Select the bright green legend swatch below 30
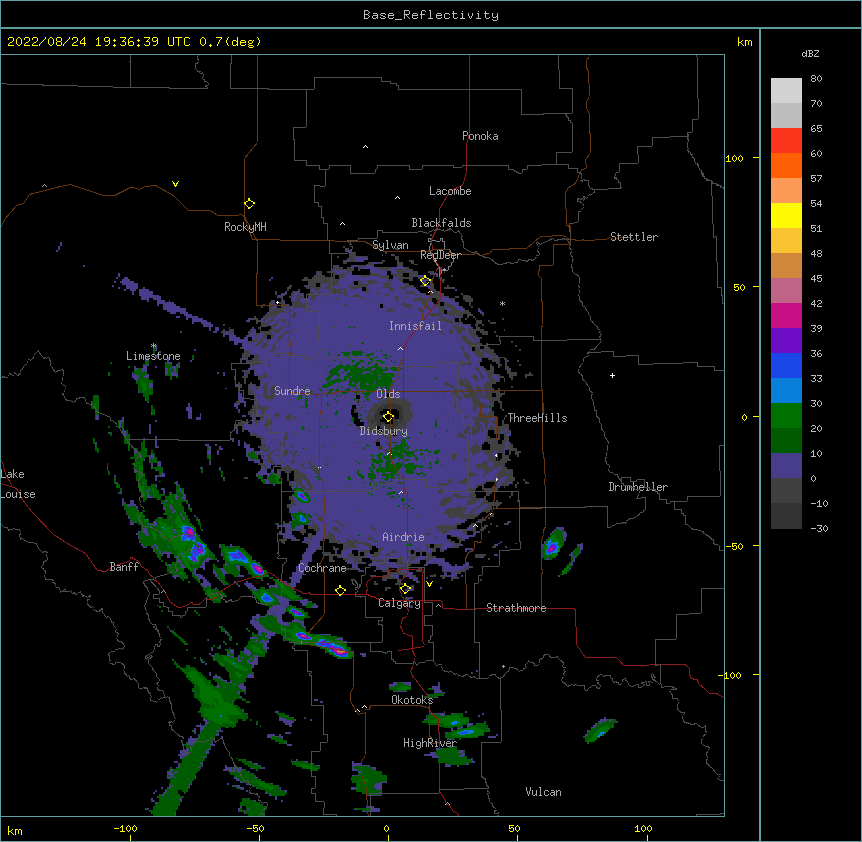The image size is (862, 842). tap(786, 416)
